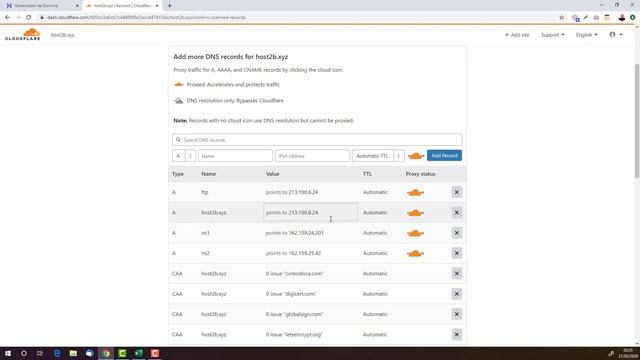
Task: Open the Automatic TTL dropdown
Action: point(378,156)
